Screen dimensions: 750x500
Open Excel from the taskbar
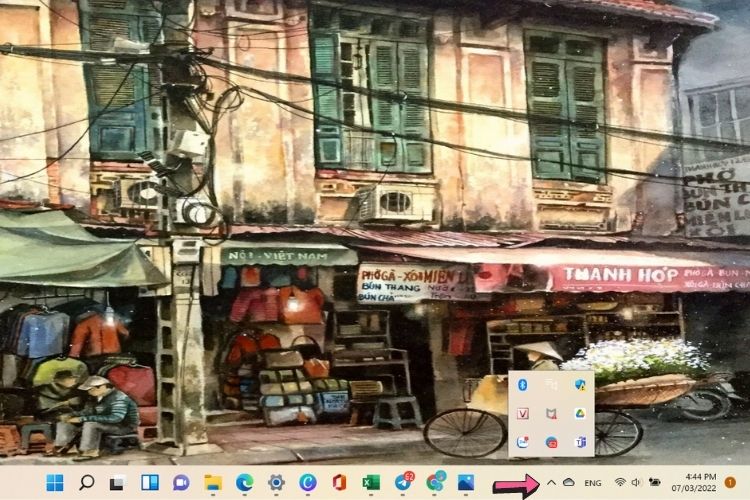(371, 482)
